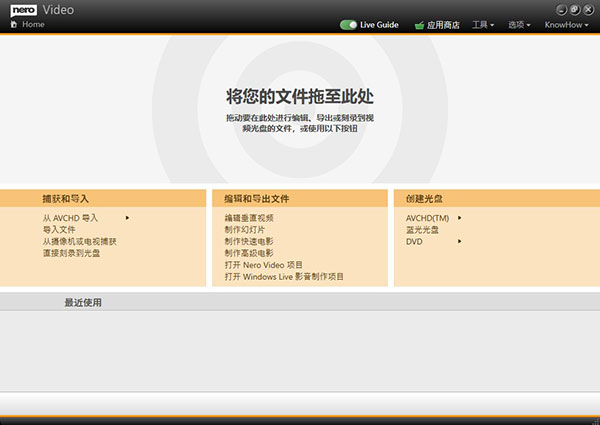The image size is (600, 425).
Task: Expand the DVD disc submenu
Action: [415, 241]
